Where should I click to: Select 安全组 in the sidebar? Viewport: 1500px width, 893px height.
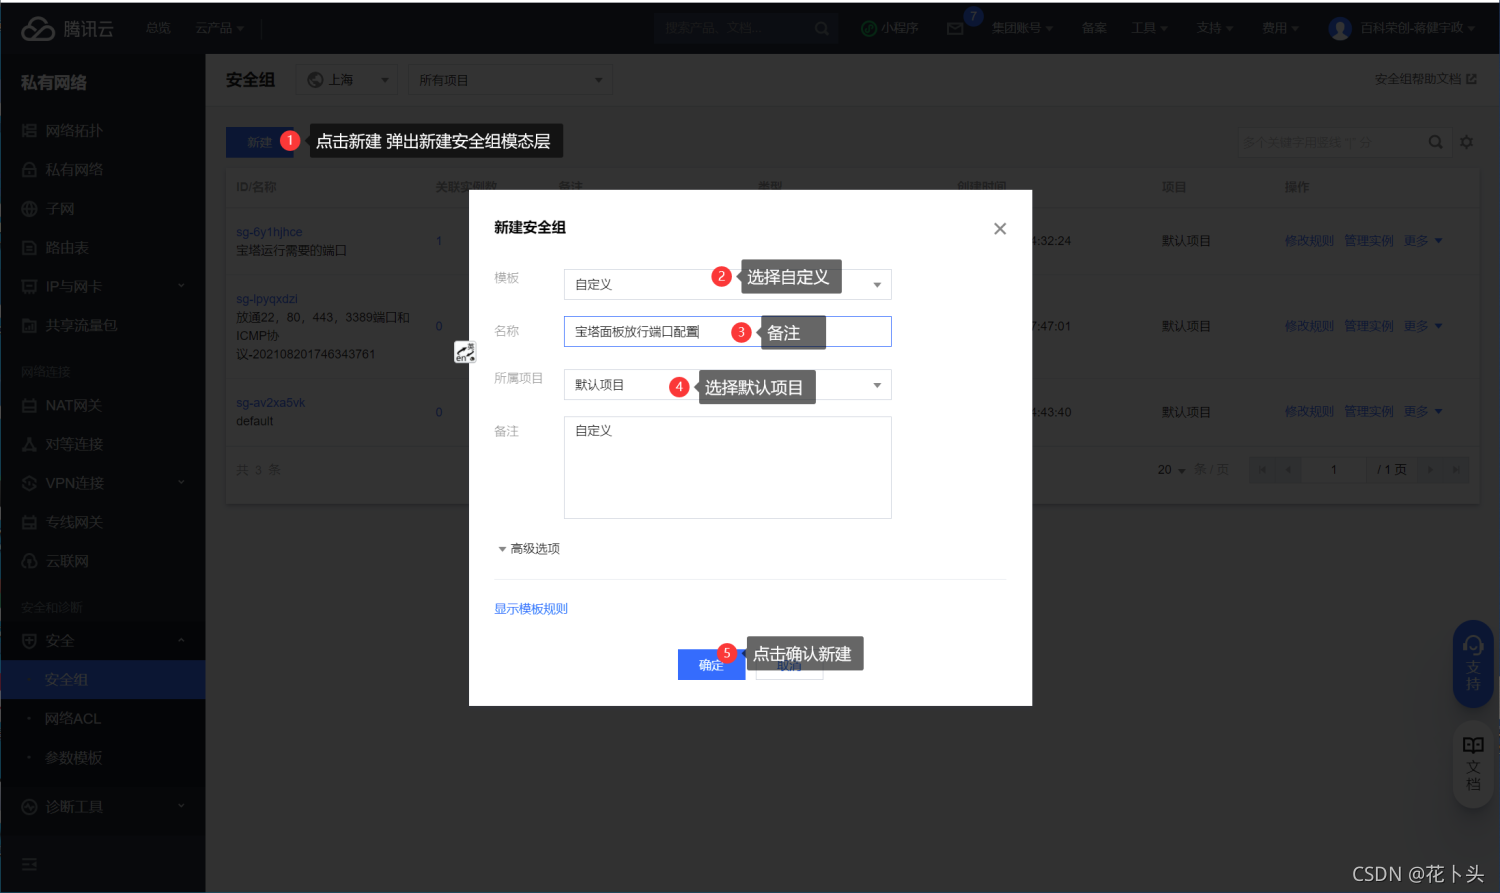[x=102, y=680]
